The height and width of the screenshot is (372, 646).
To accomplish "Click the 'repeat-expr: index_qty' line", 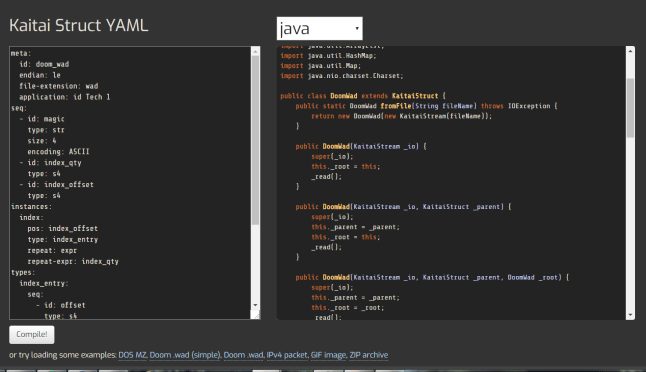I will click(x=73, y=262).
